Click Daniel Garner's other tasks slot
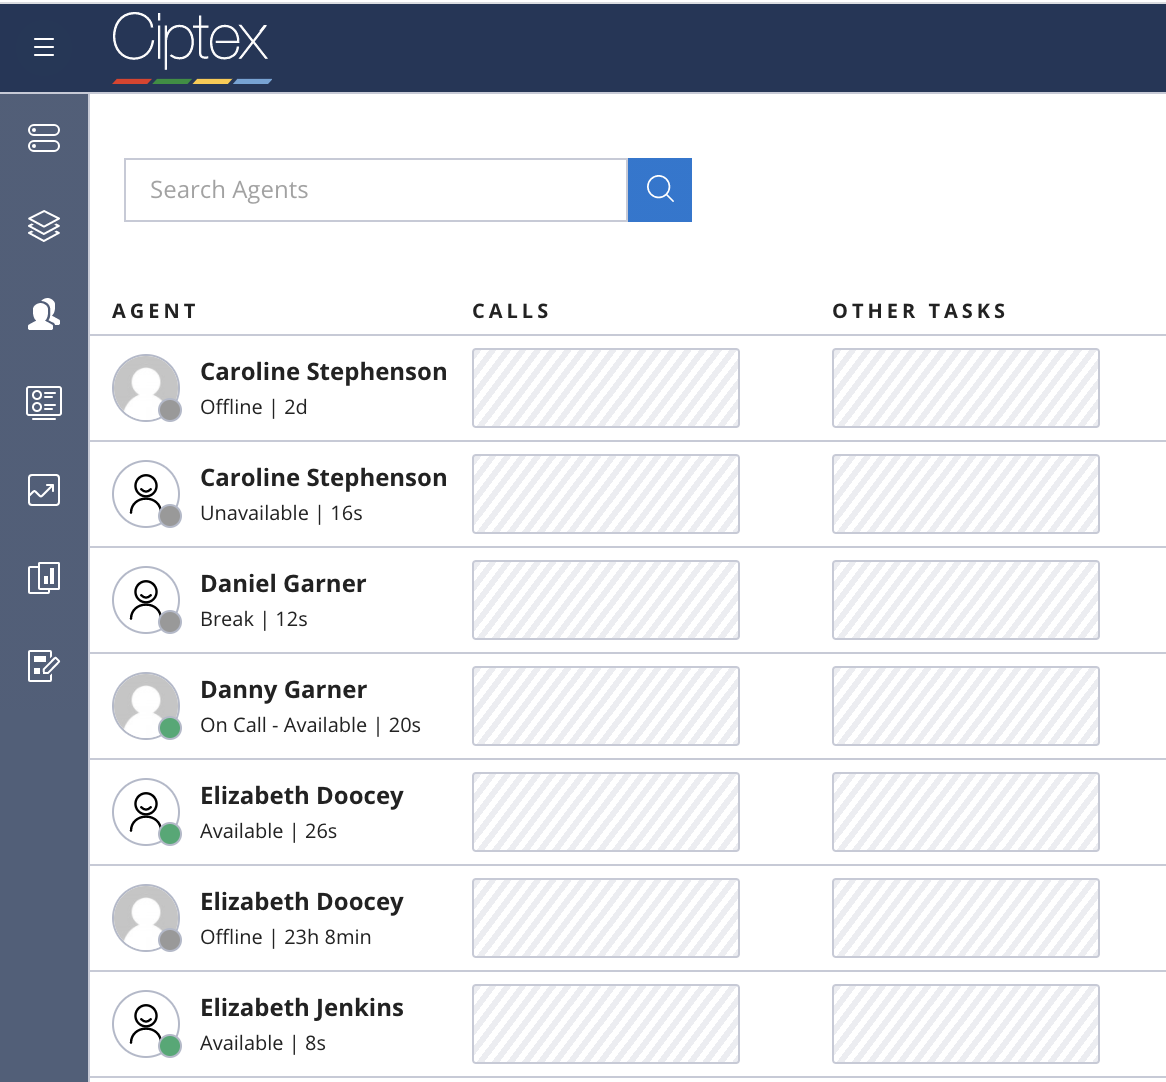The width and height of the screenshot is (1166, 1082). (x=966, y=600)
